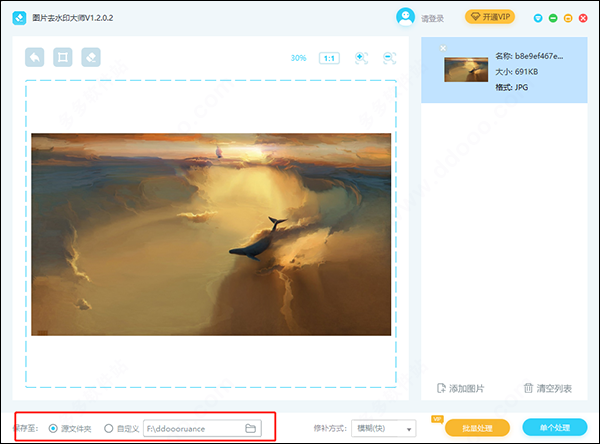Click 添加图片 to add images
The height and width of the screenshot is (444, 600).
[460, 388]
